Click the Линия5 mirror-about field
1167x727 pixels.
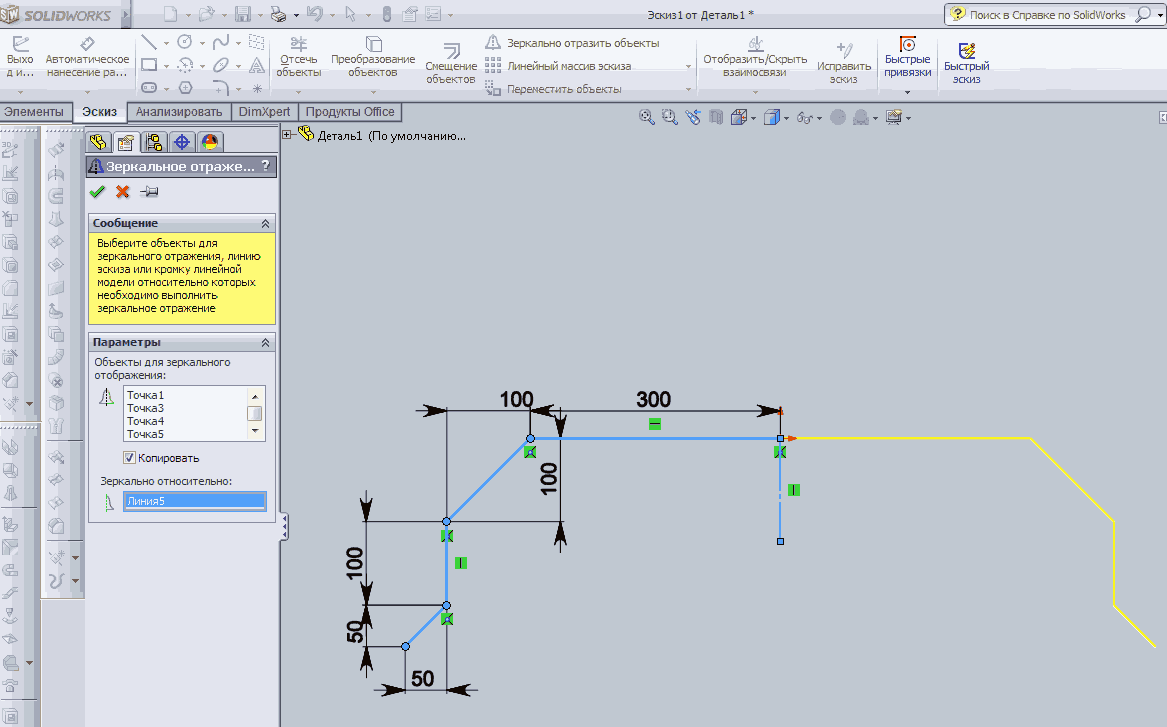(194, 501)
